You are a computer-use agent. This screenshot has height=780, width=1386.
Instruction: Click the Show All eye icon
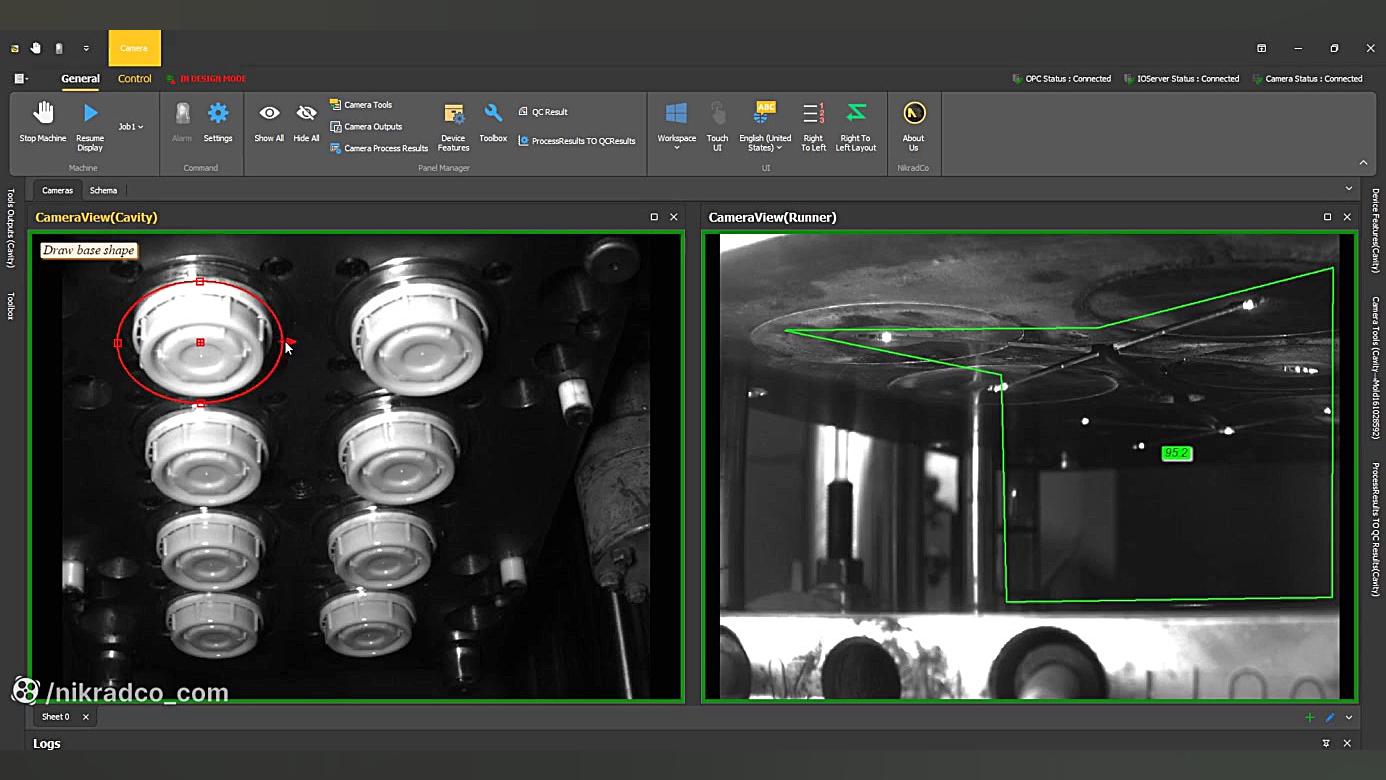269,113
